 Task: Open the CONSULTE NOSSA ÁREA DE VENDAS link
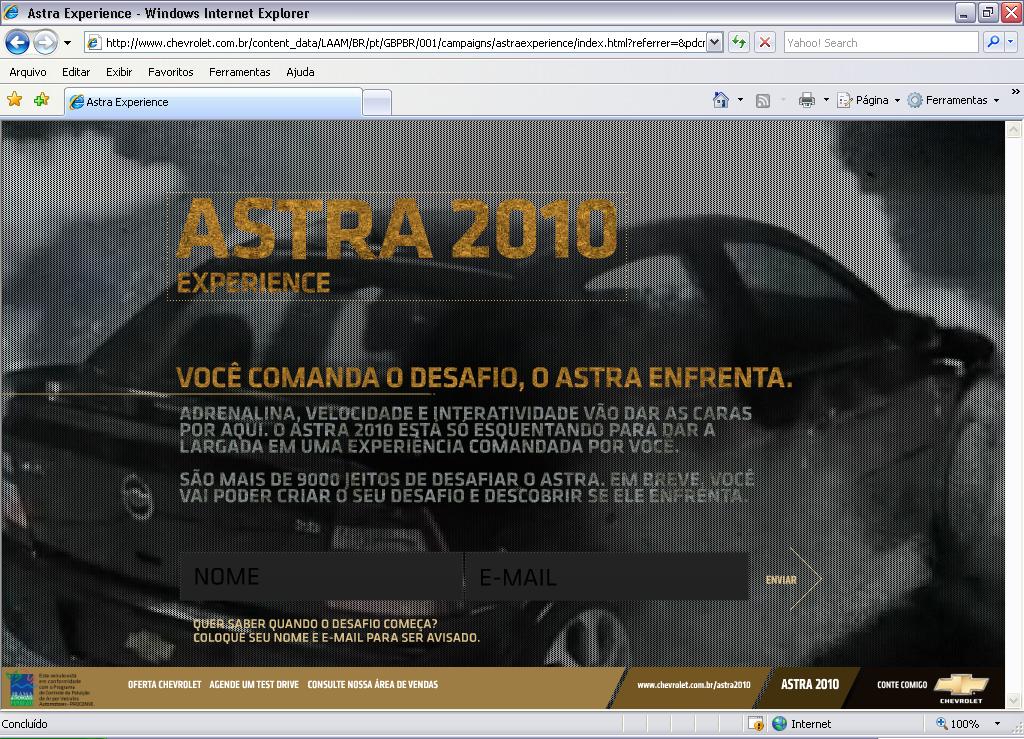(x=373, y=684)
